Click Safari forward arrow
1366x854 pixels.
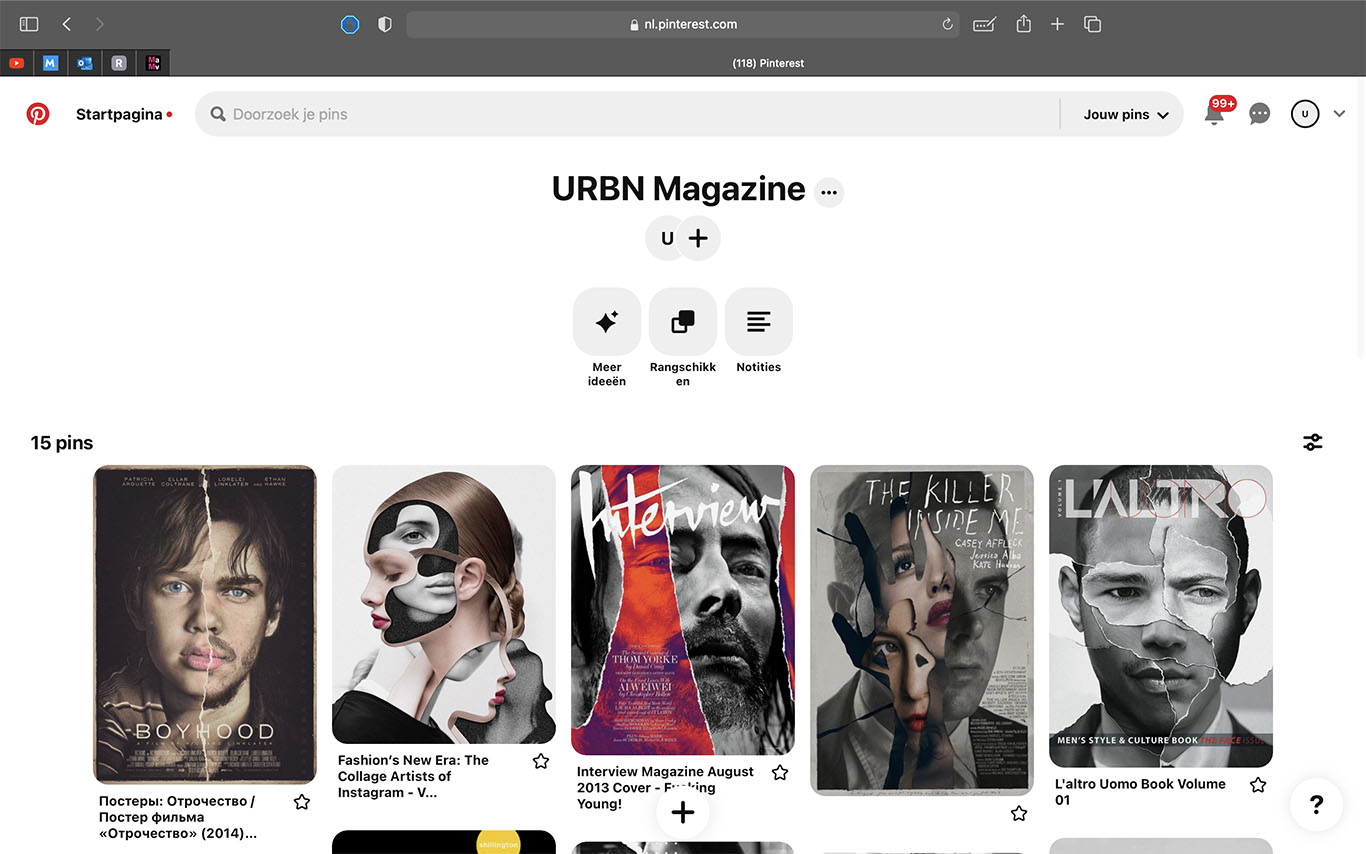[x=99, y=24]
